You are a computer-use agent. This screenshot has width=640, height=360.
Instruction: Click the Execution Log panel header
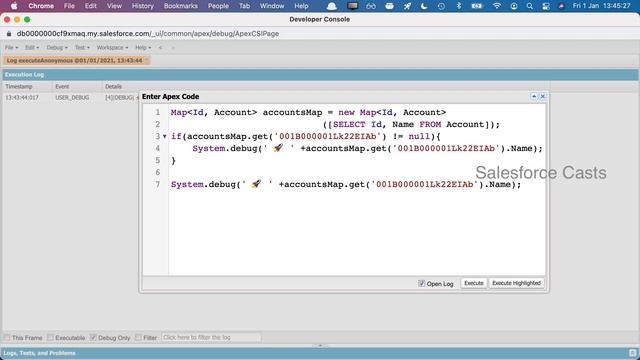tap(320, 75)
